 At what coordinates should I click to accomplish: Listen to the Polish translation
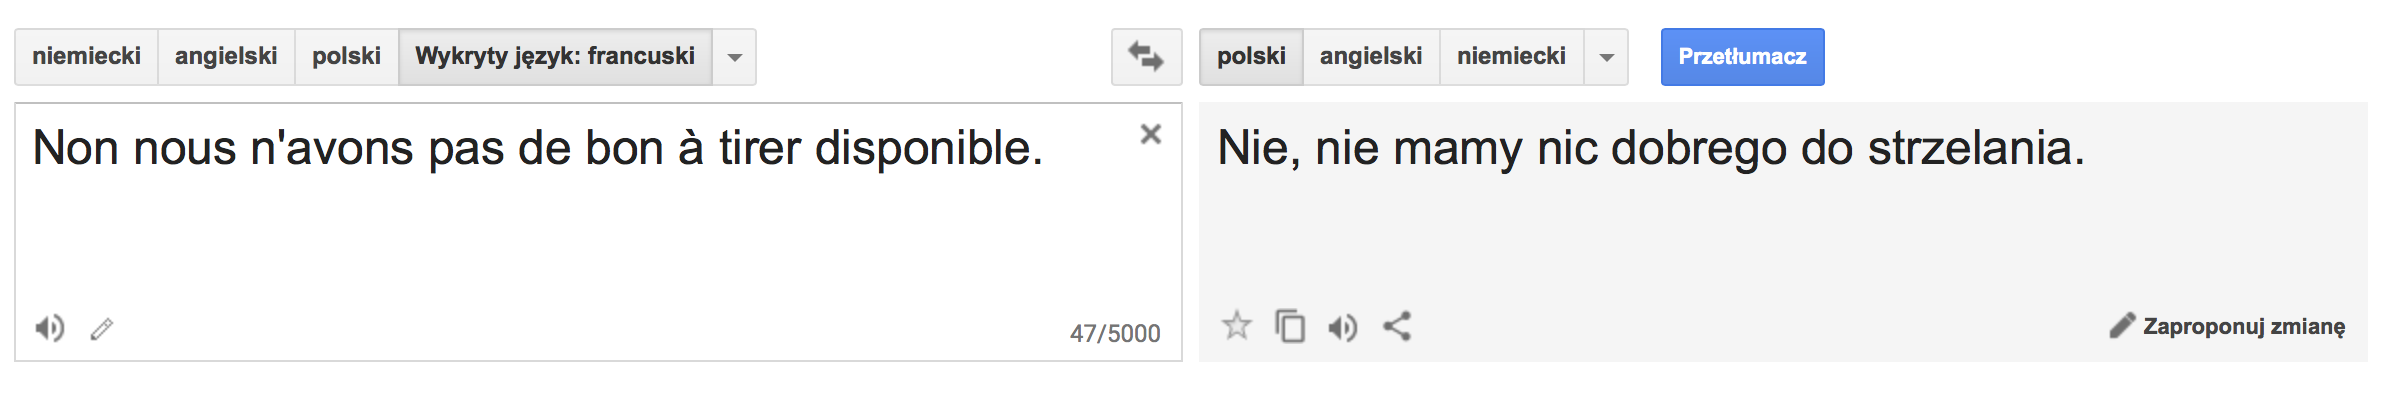click(x=1342, y=327)
